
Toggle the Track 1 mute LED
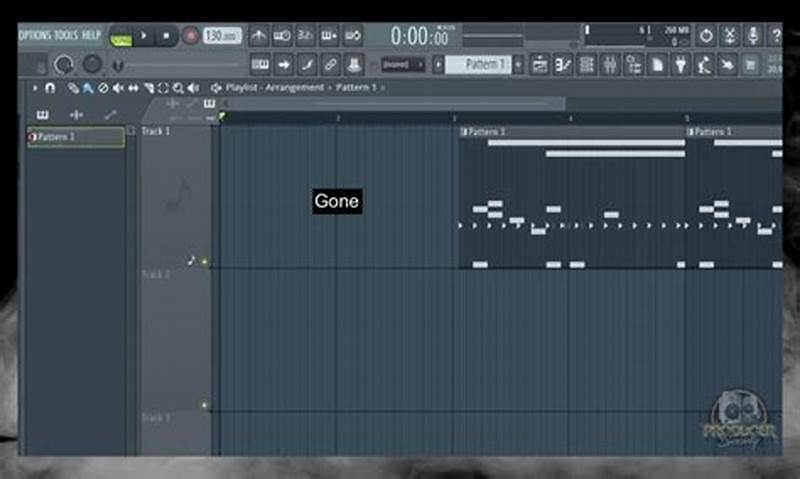(204, 262)
